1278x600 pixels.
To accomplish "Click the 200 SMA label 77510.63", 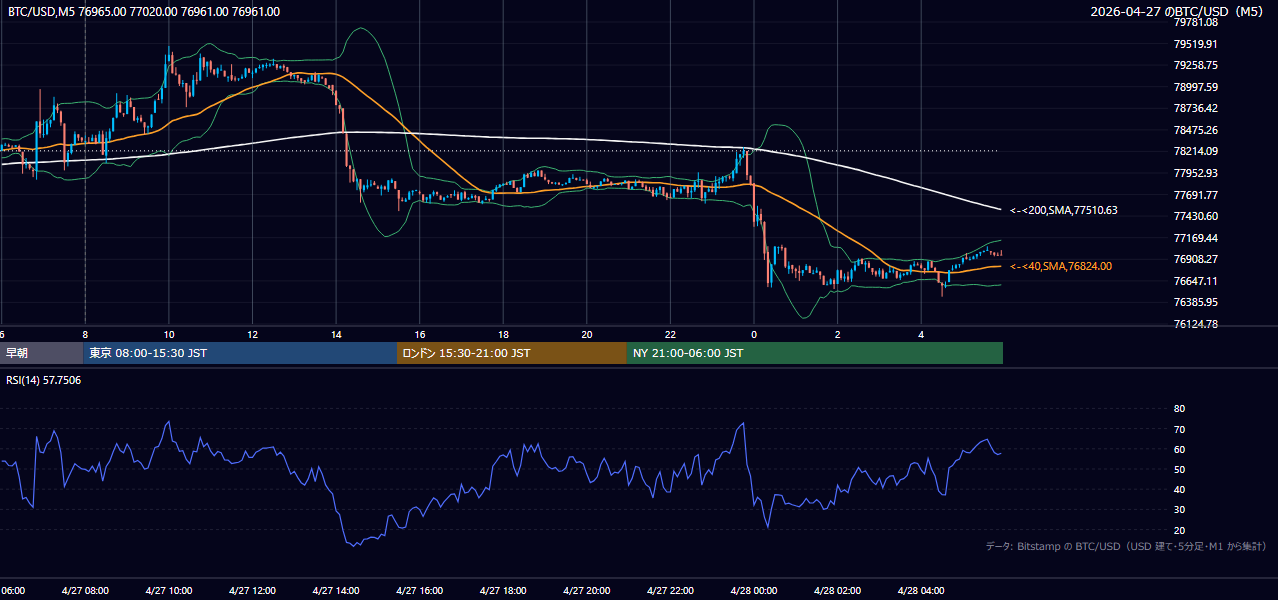I will click(1063, 210).
